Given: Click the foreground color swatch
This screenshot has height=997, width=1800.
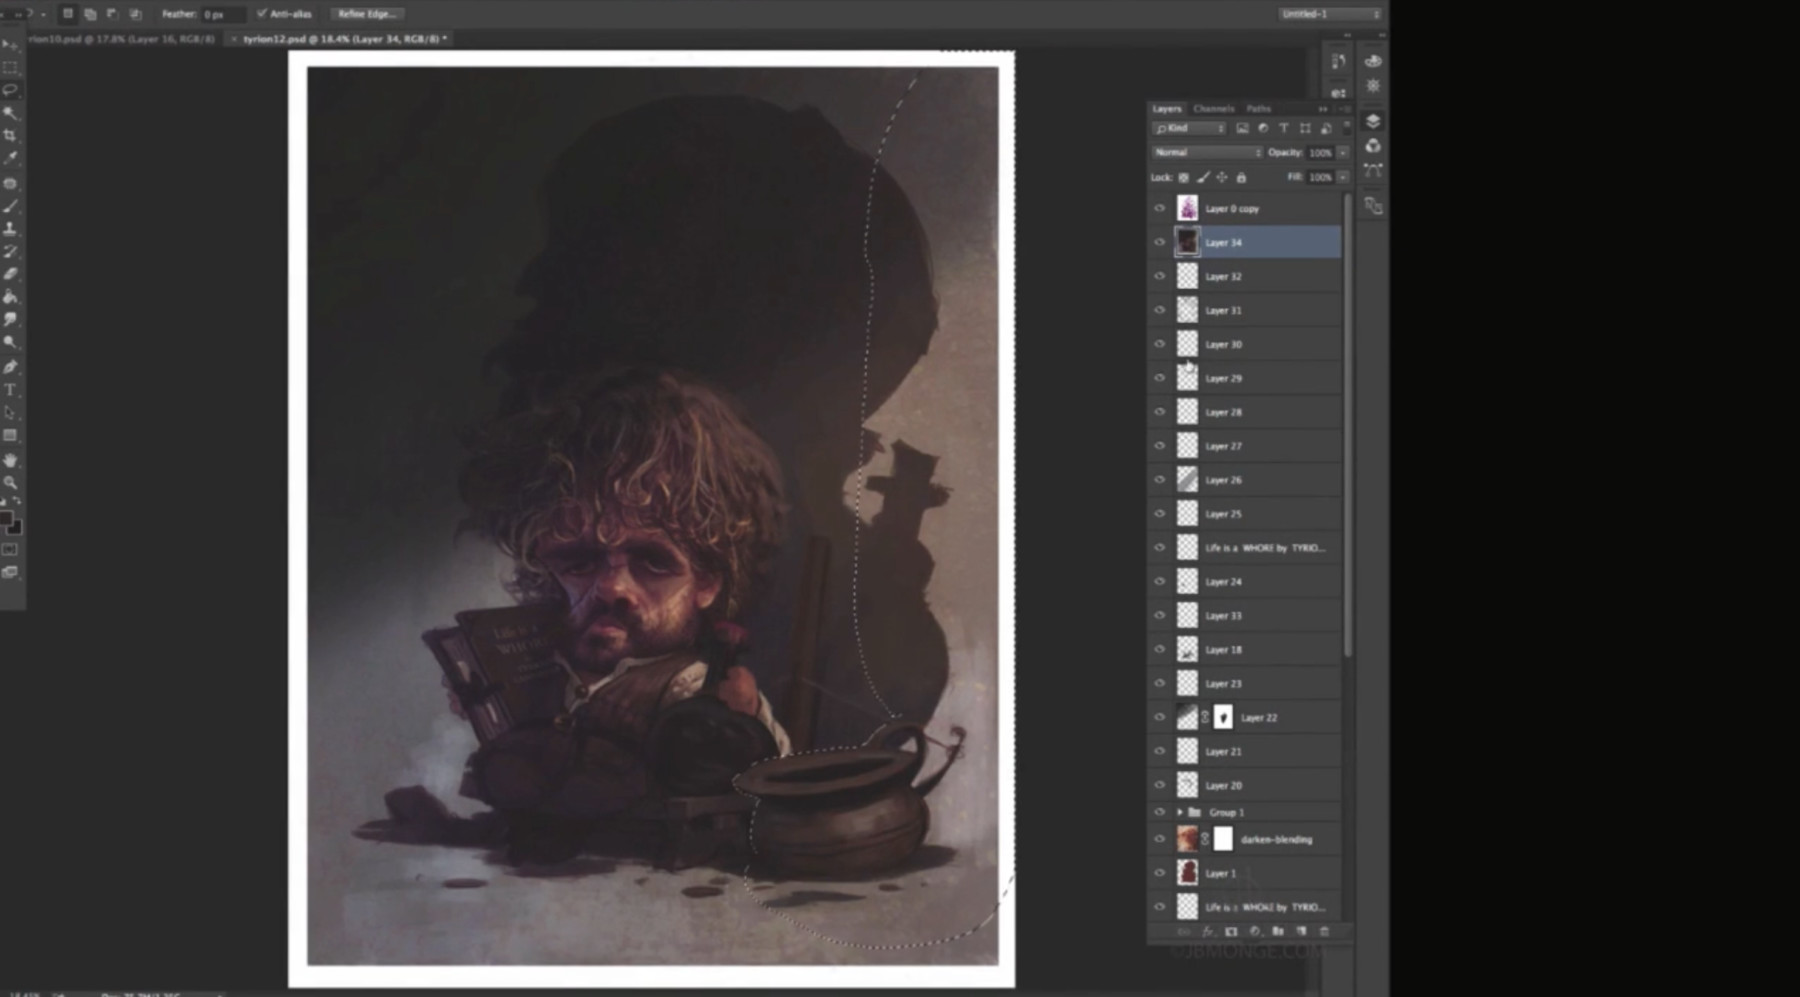Looking at the screenshot, I should (6, 519).
